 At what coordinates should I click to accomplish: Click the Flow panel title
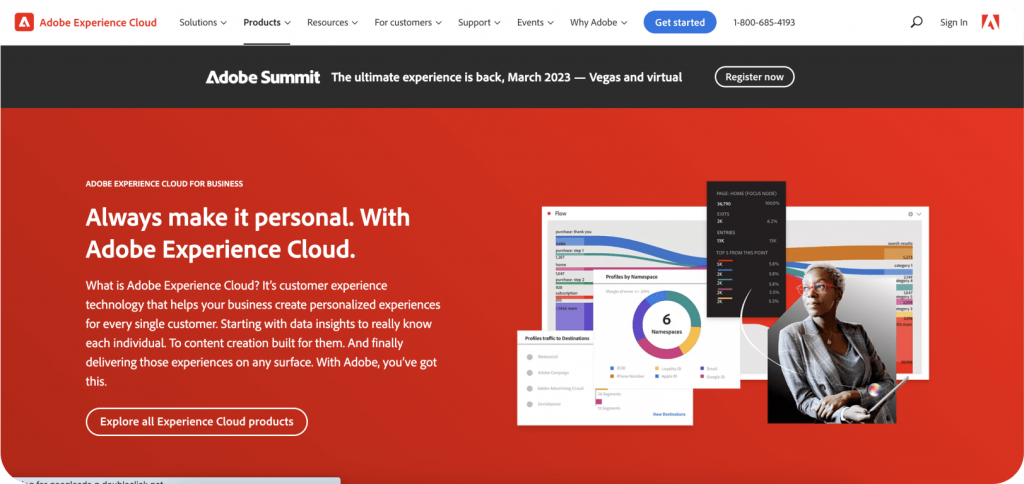coord(560,214)
